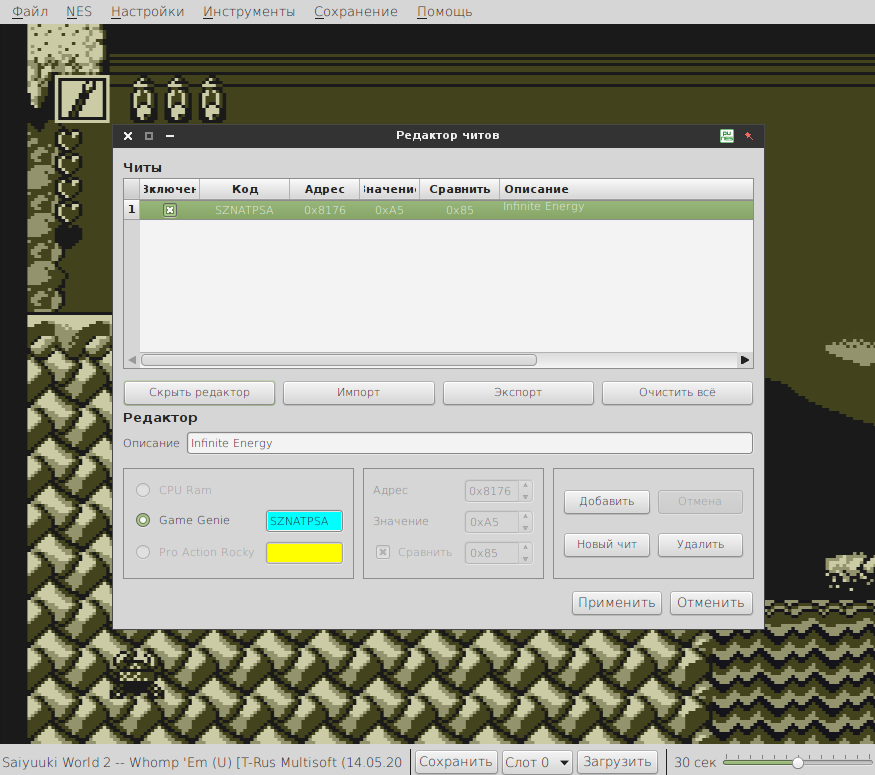Increase the Значение with up arrow
Image resolution: width=875 pixels, height=775 pixels.
click(x=525, y=517)
